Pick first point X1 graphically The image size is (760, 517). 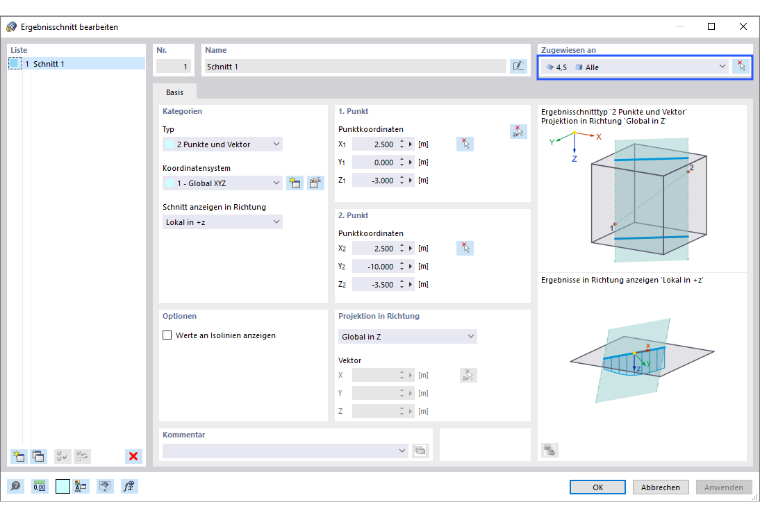pos(465,144)
